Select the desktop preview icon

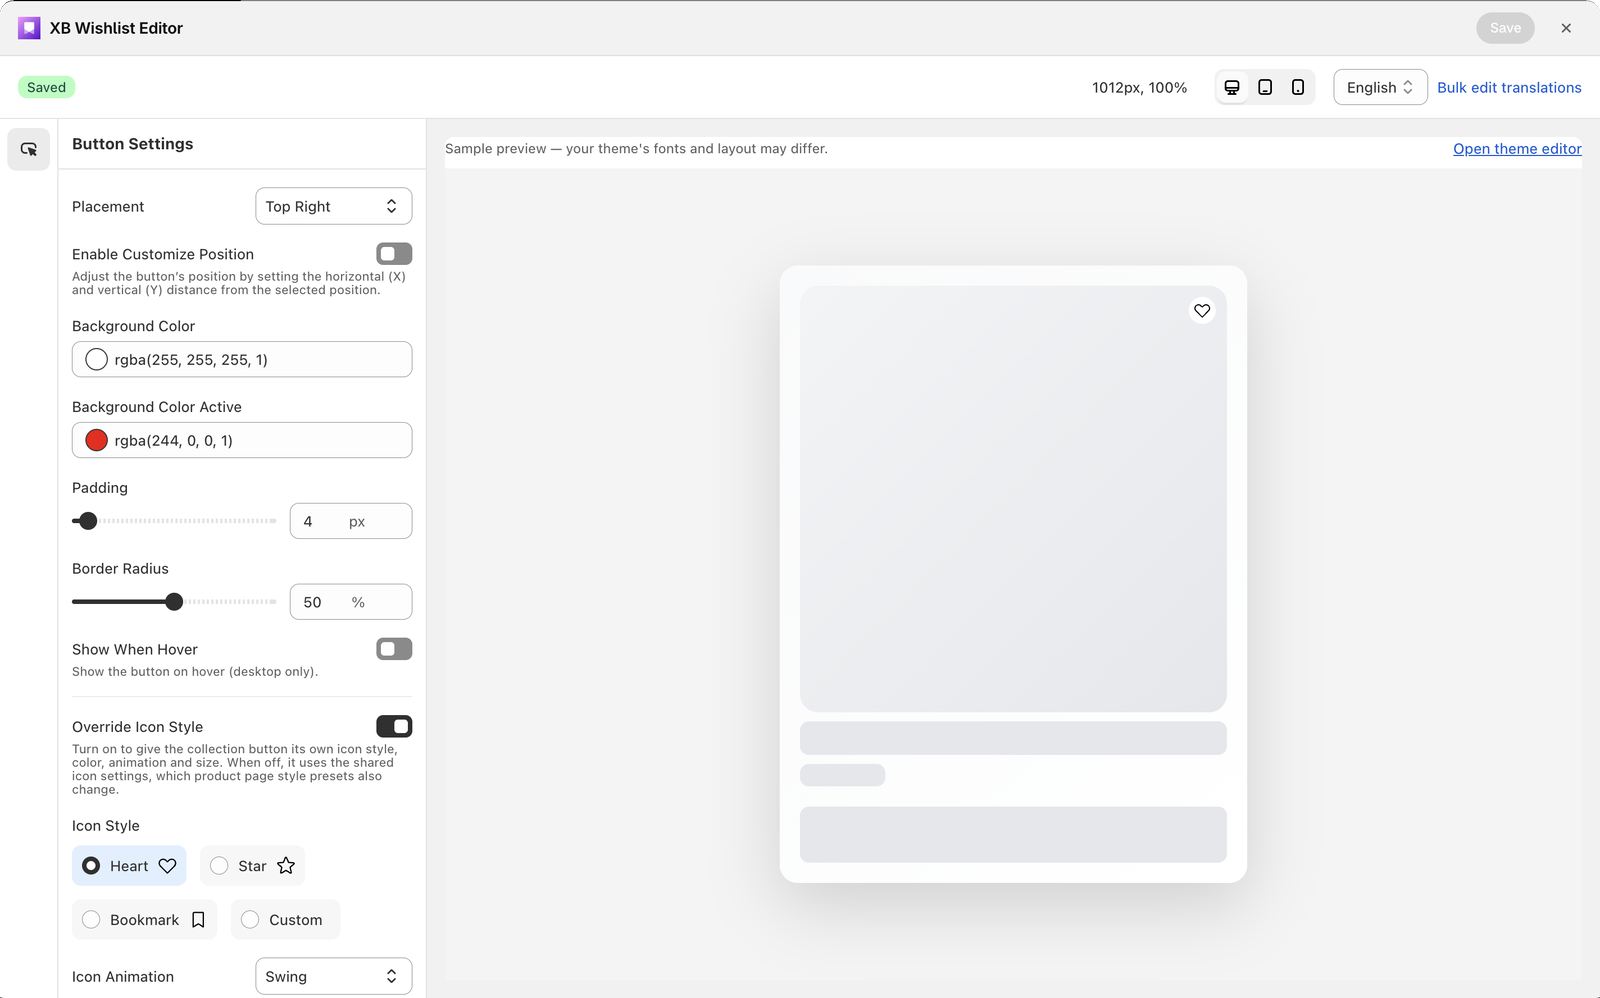(1232, 87)
